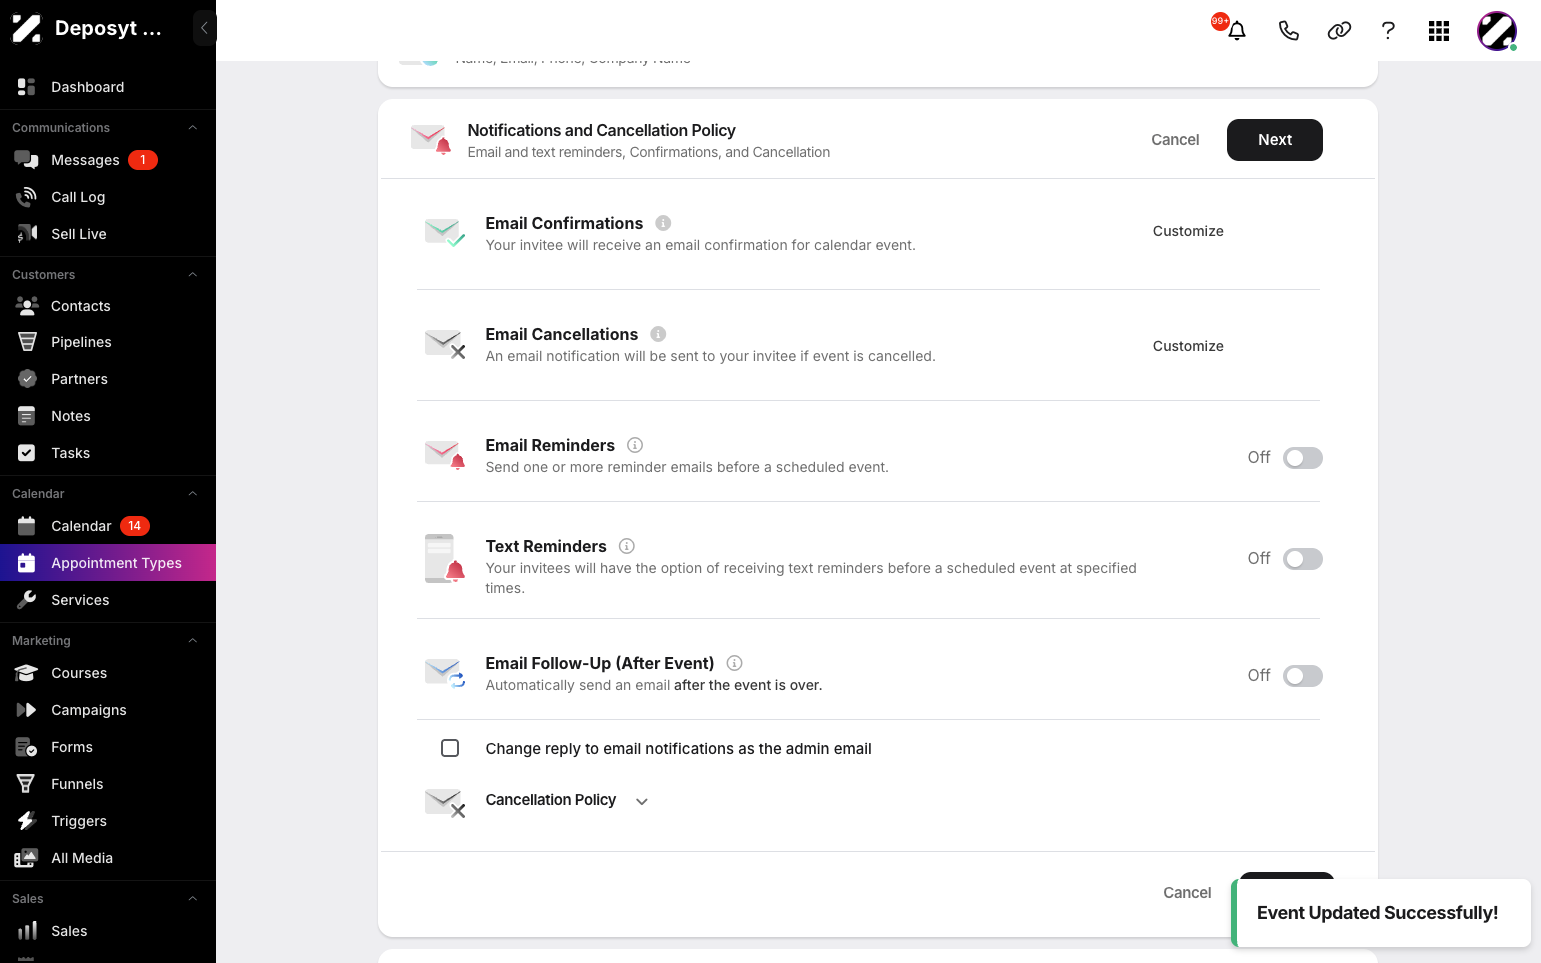Go to Contacts in the sidebar
Screen dimensions: 1541x963
[x=108, y=306]
